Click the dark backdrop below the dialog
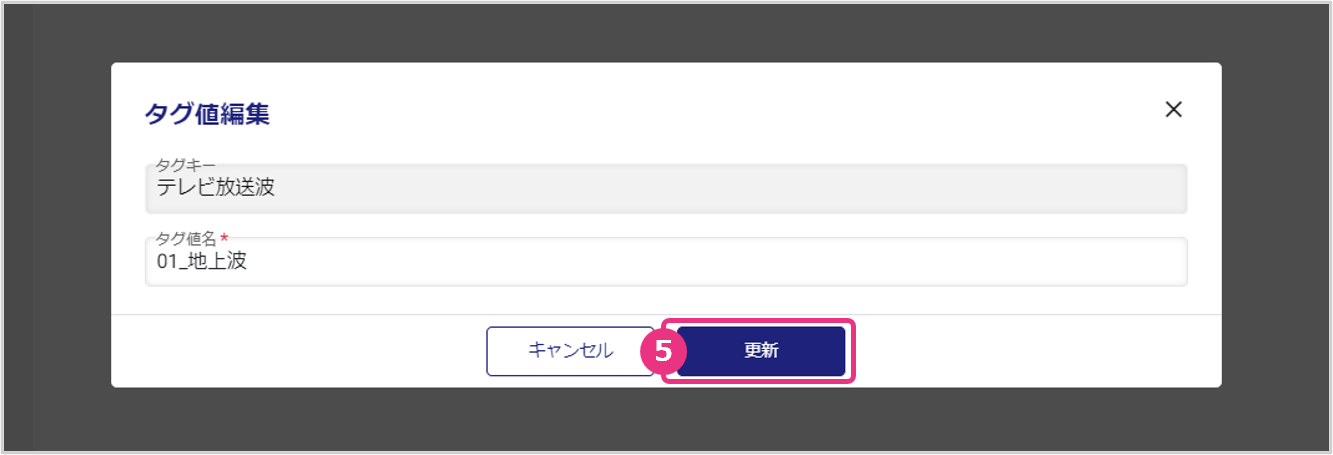This screenshot has height=455, width=1333. (665, 420)
